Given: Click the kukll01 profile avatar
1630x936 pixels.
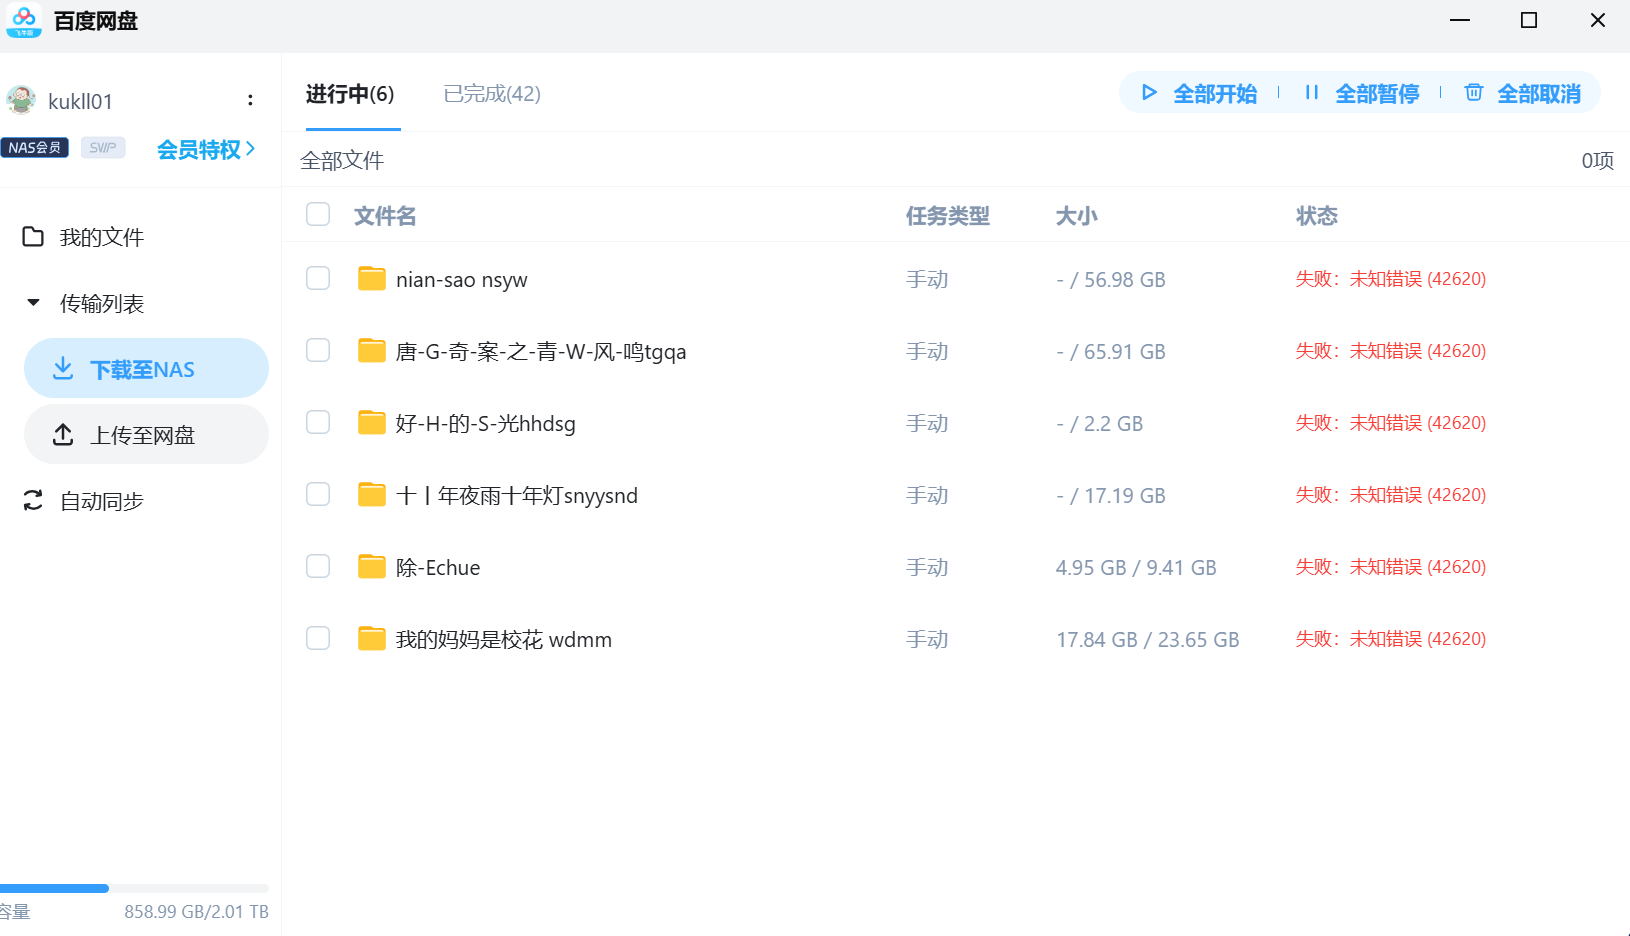Looking at the screenshot, I should [22, 99].
